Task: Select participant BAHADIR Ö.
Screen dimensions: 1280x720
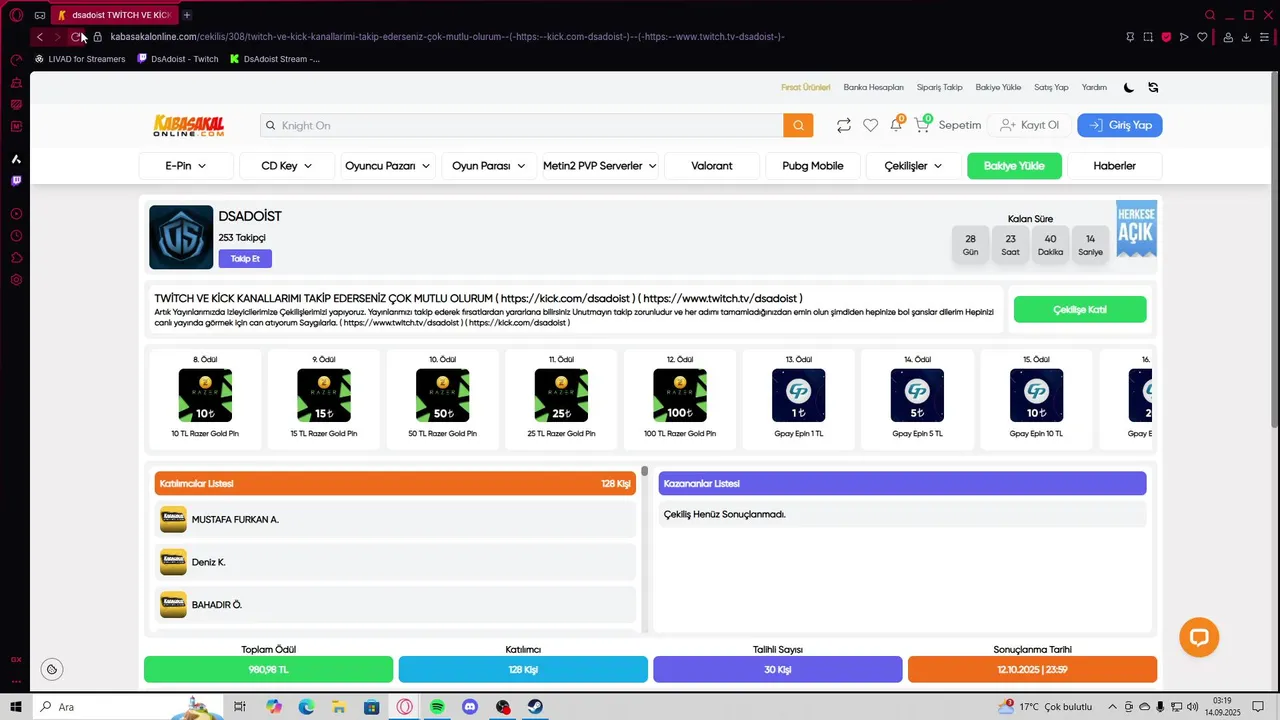Action: pos(395,605)
